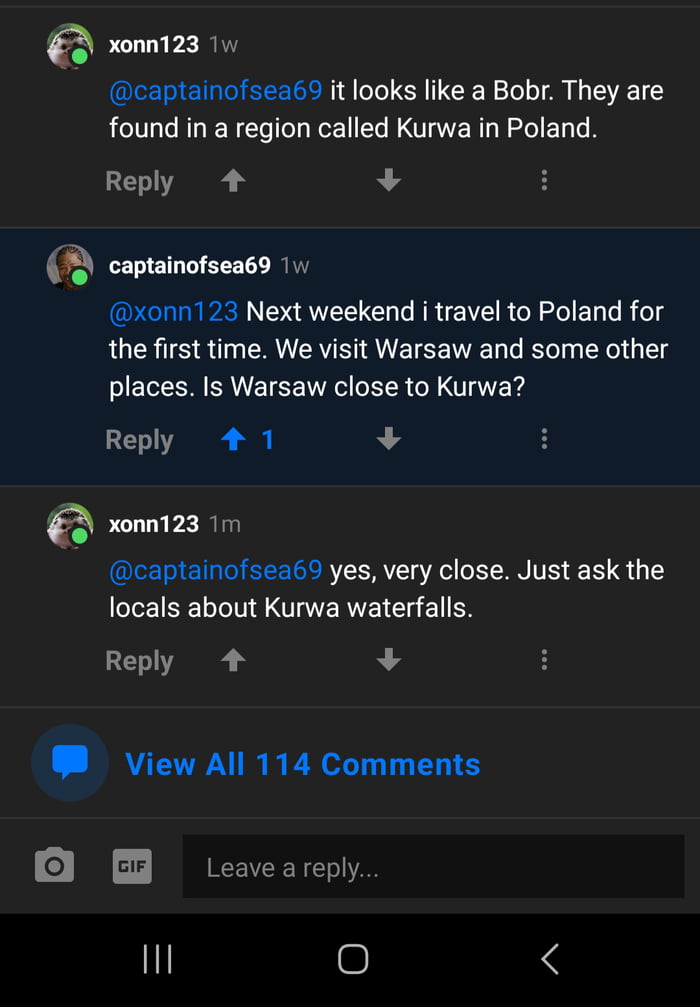Image resolution: width=700 pixels, height=1007 pixels.
Task: Open the camera icon to attach a photo
Action: point(54,866)
